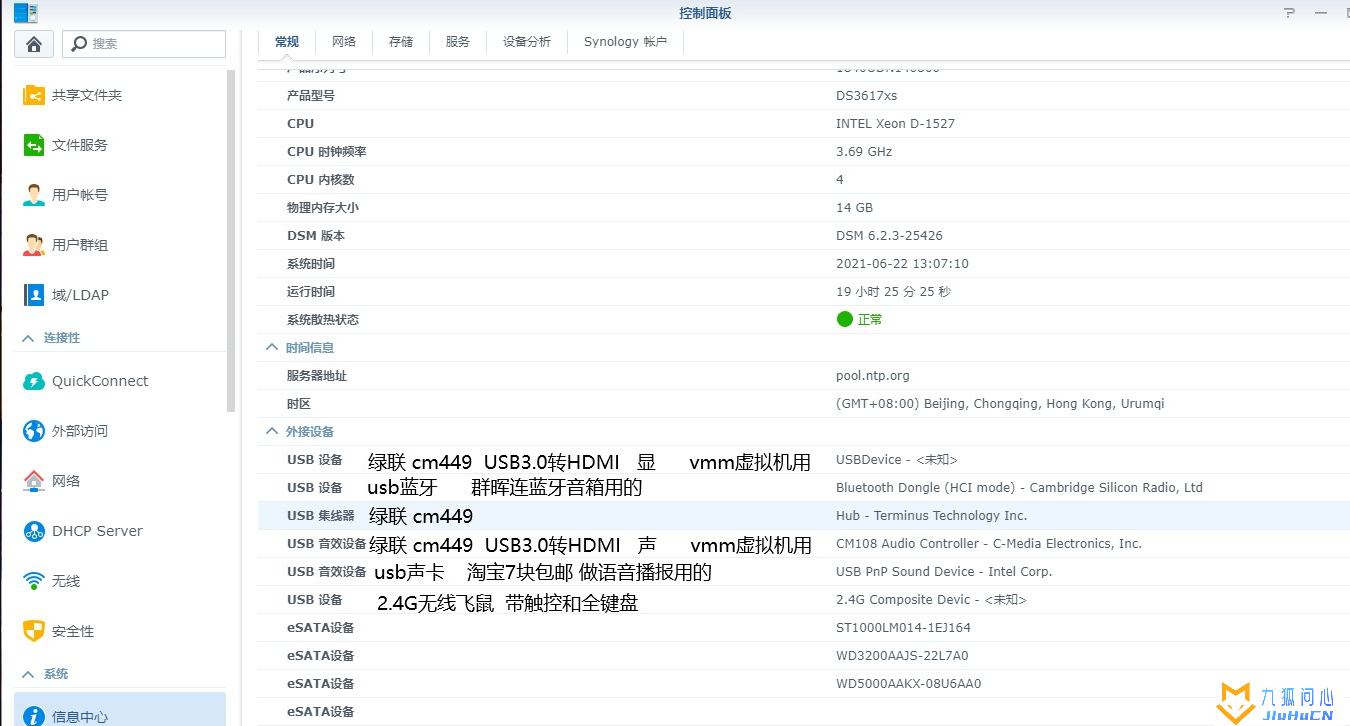Select INTEL Xeon D-1527 CPU value

click(x=895, y=124)
